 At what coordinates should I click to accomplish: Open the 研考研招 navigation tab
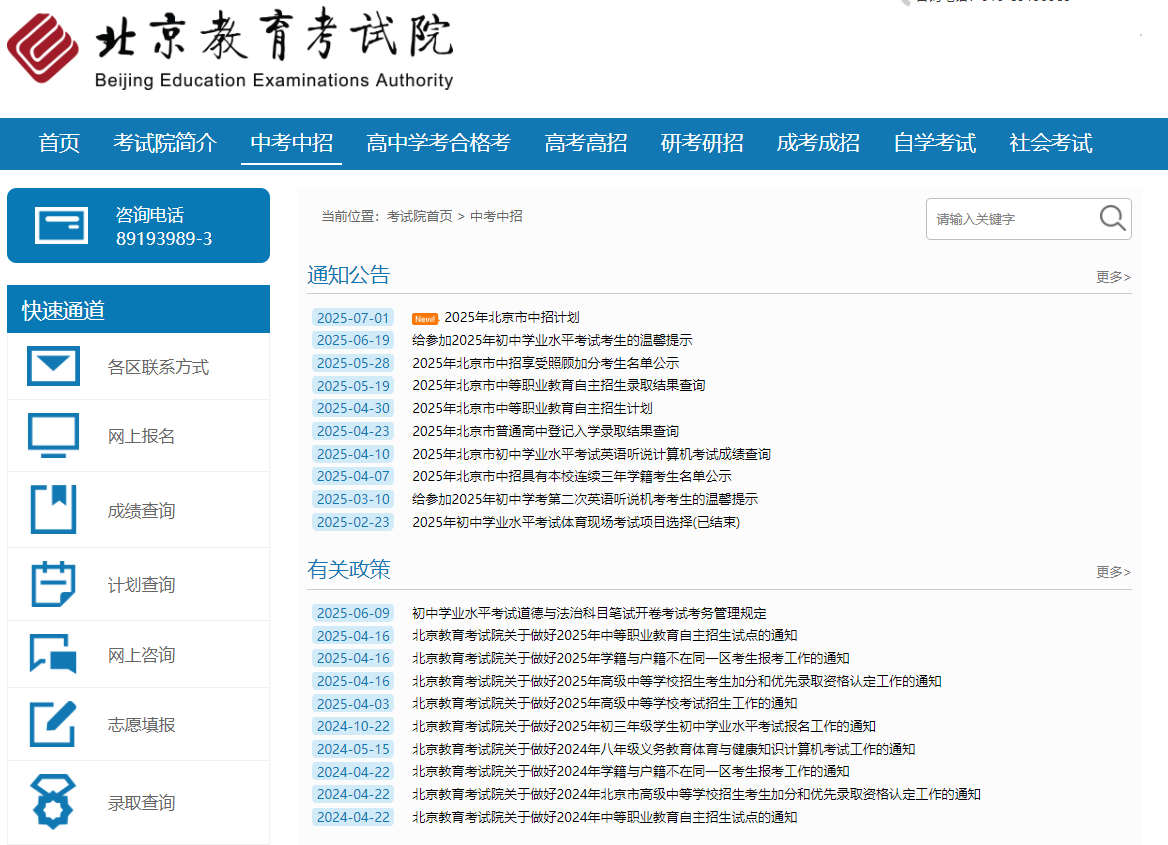702,143
